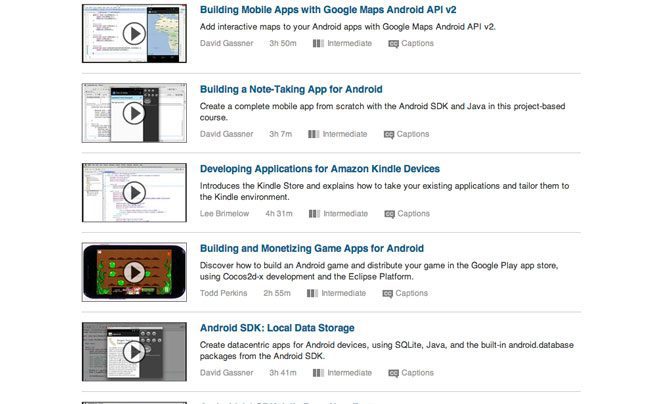Click the level icon in Google Maps course row

(318, 43)
